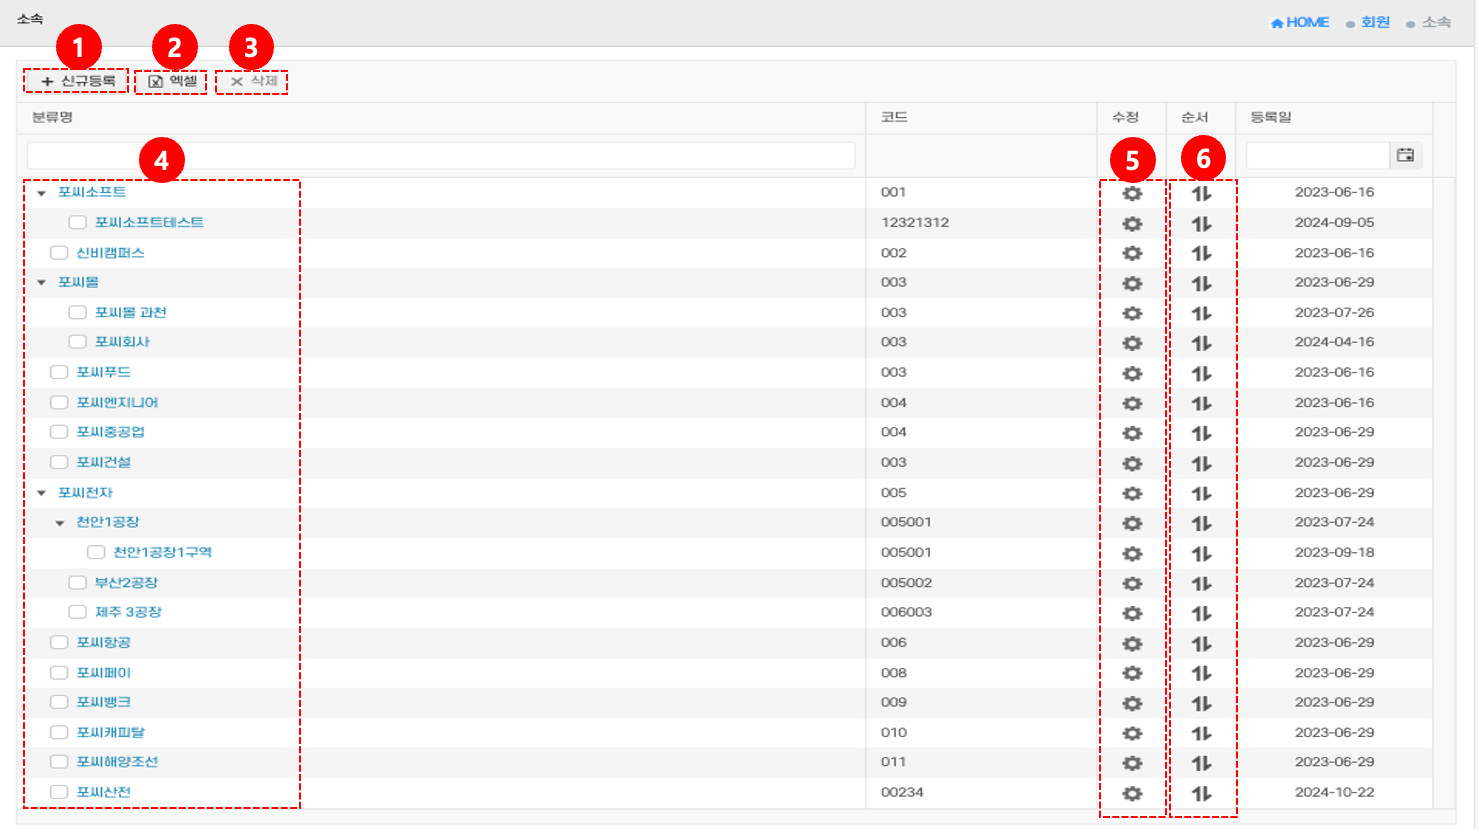Open the calendar date picker icon
This screenshot has height=829, width=1478.
(1405, 155)
